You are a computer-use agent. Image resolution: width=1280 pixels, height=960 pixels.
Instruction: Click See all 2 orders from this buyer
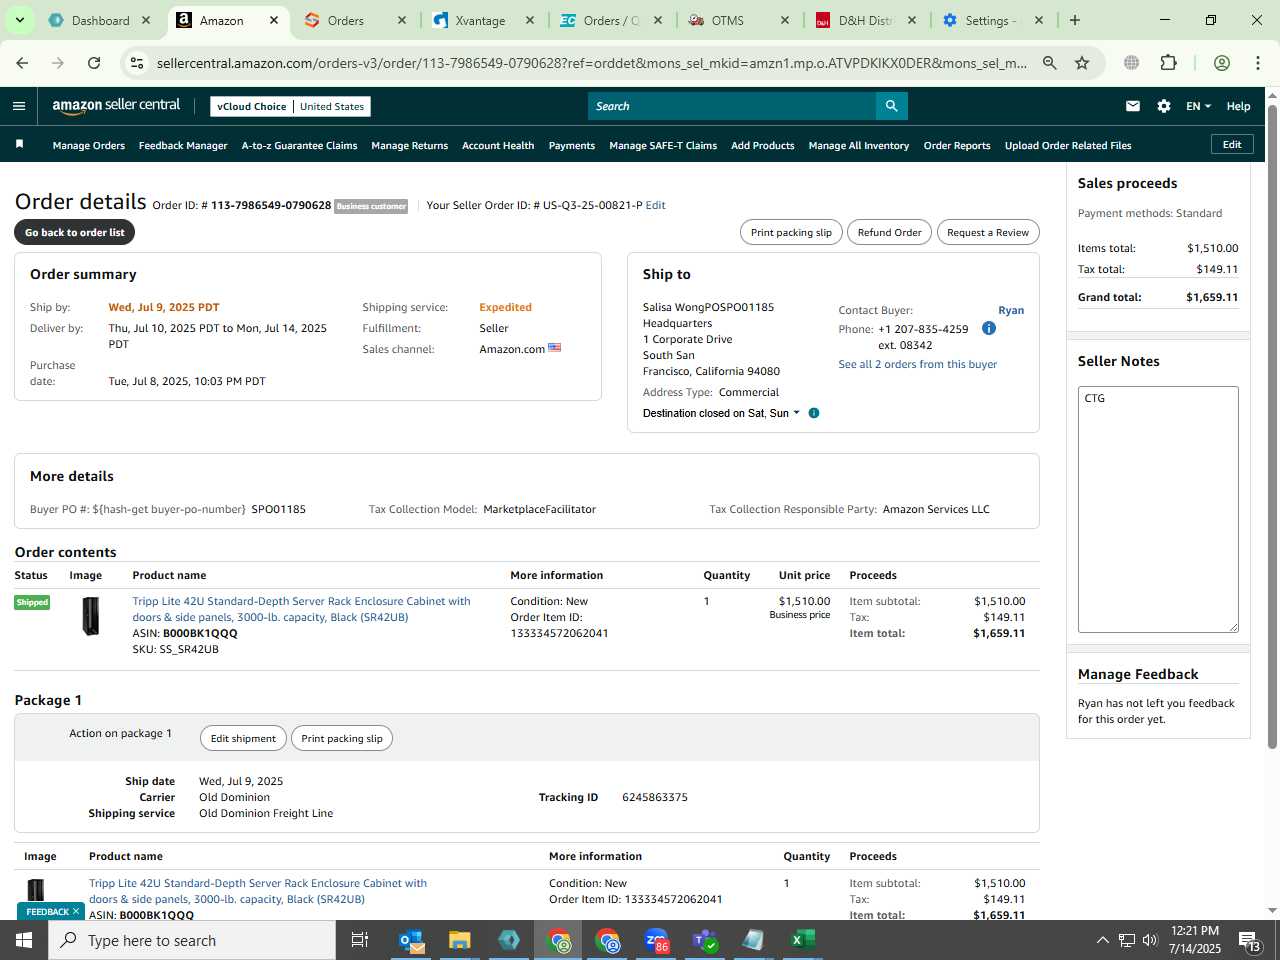917,364
